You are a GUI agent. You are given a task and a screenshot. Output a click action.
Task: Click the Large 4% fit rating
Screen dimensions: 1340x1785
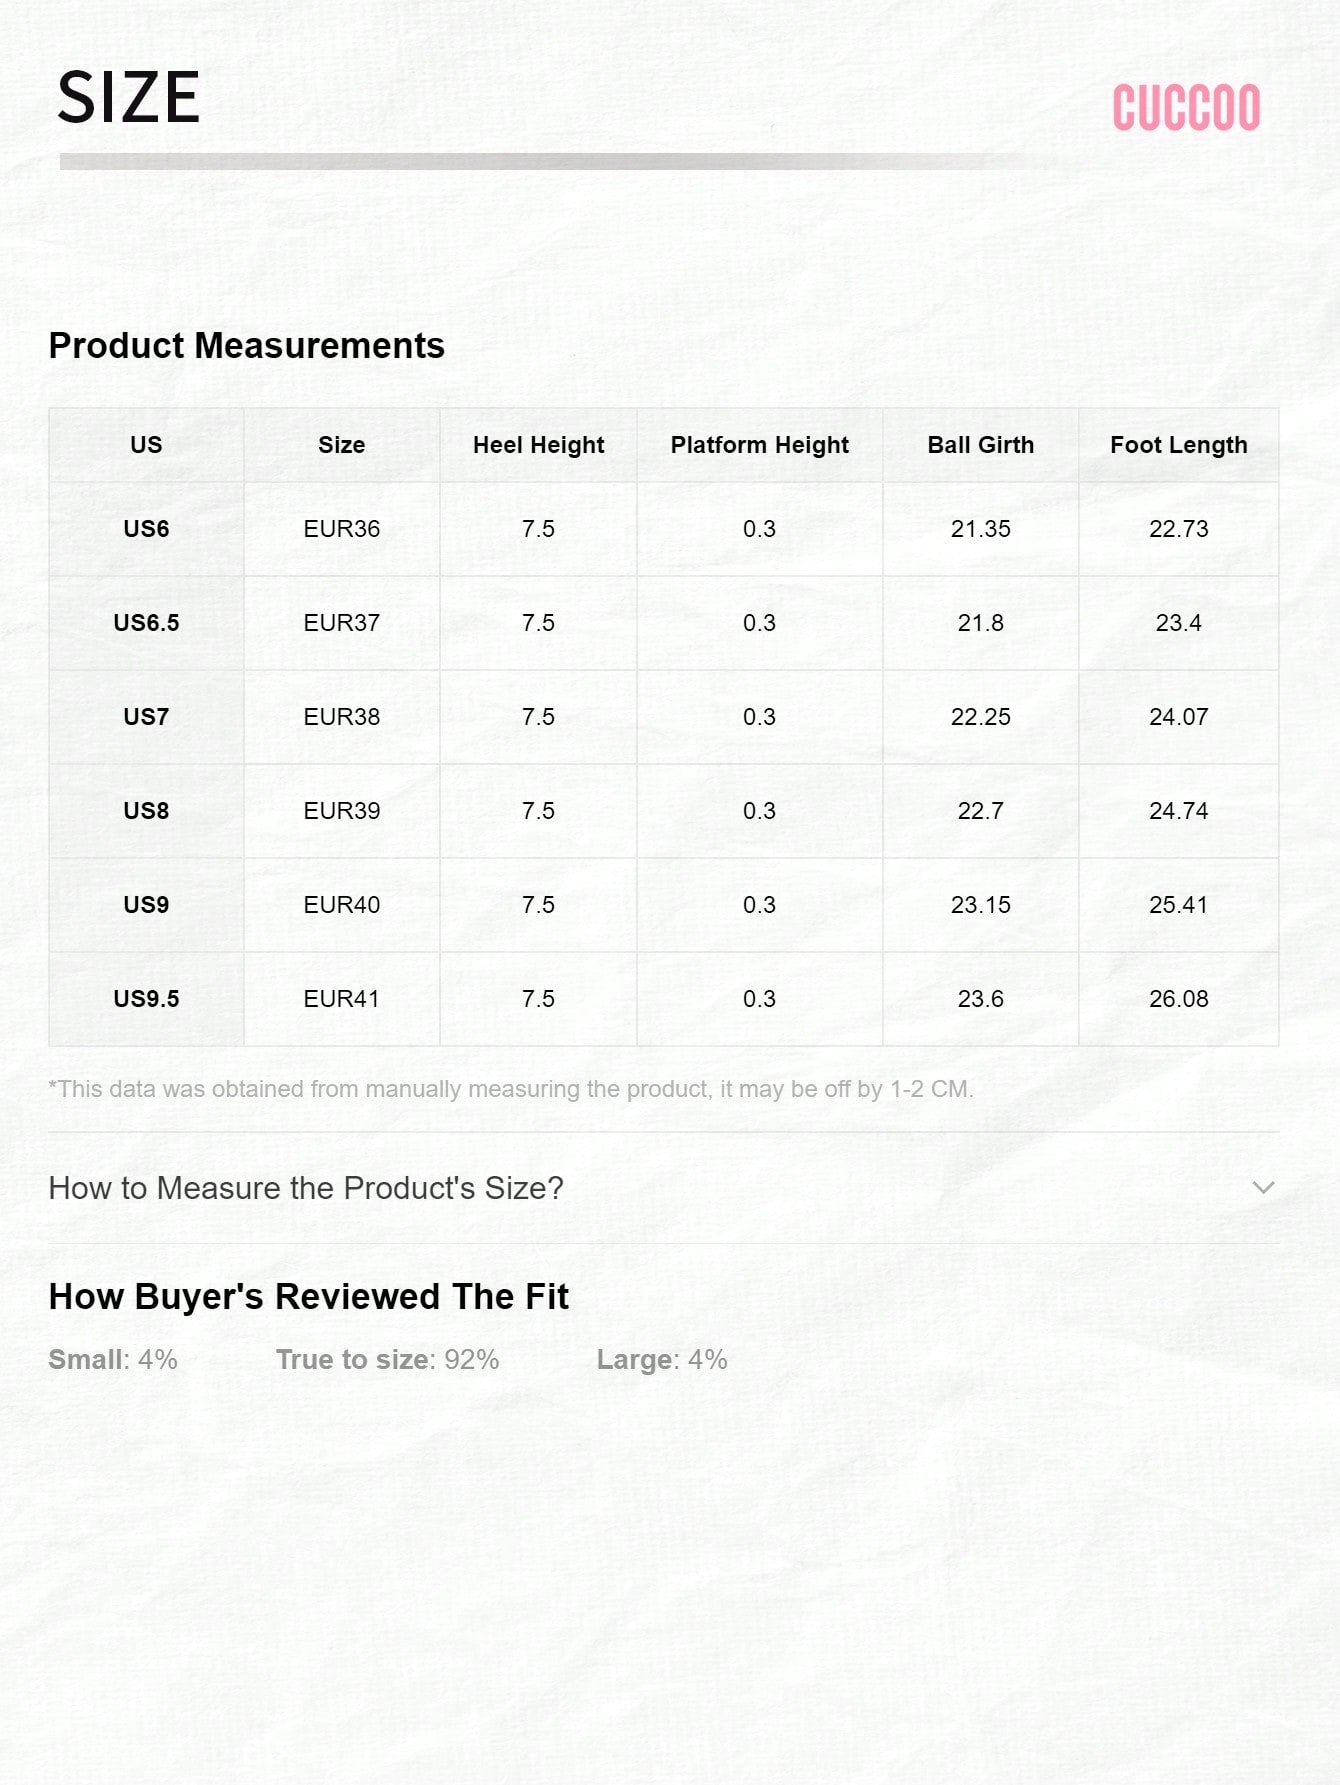[662, 1360]
